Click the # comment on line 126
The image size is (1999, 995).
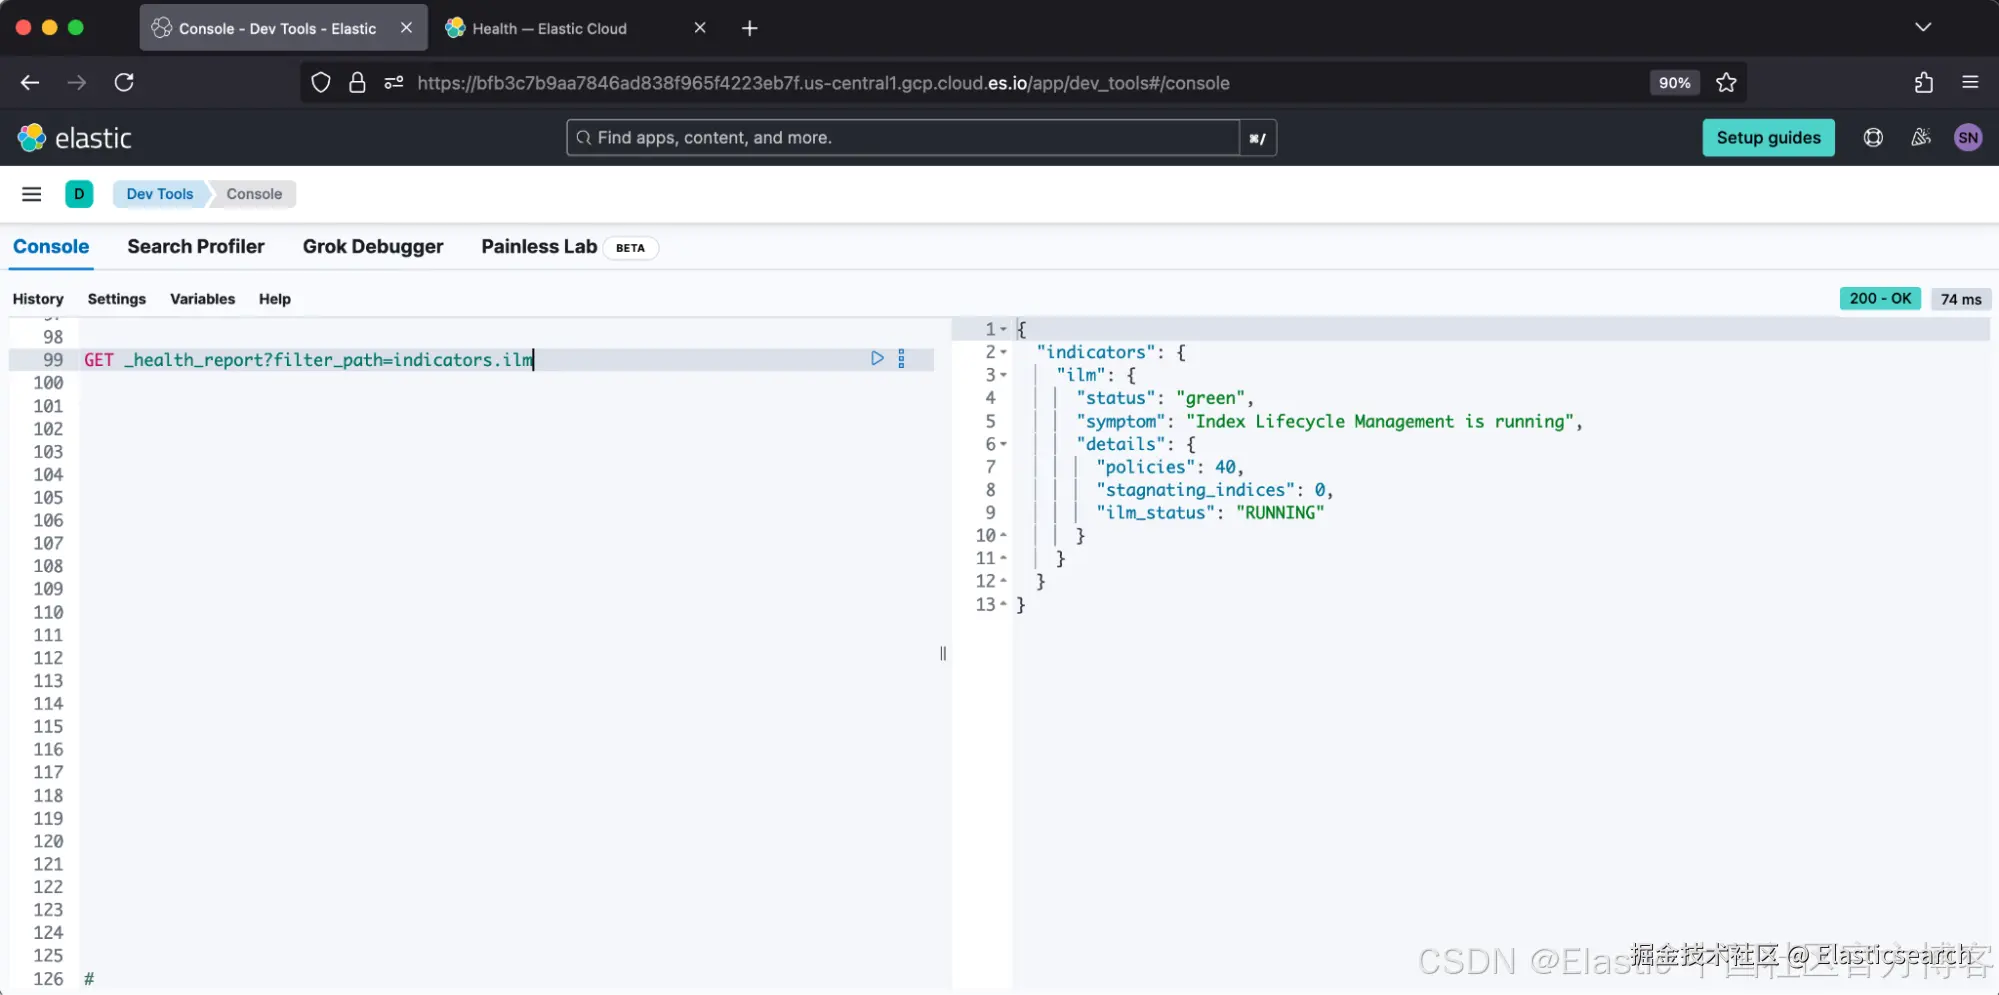(x=89, y=979)
